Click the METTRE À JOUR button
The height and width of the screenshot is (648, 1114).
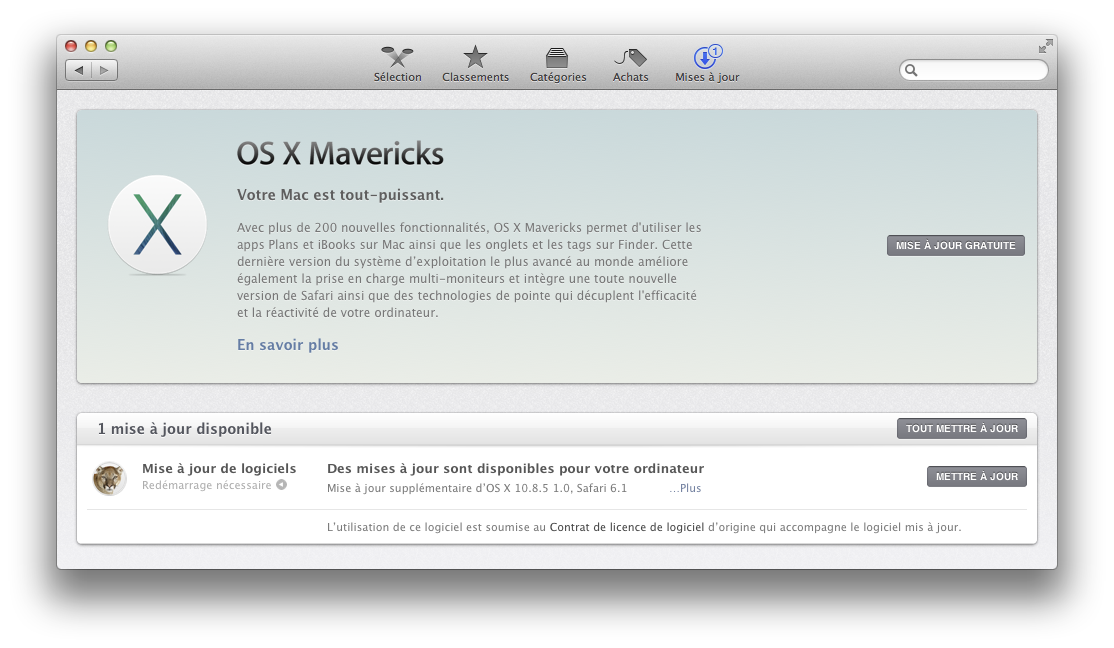click(x=976, y=477)
